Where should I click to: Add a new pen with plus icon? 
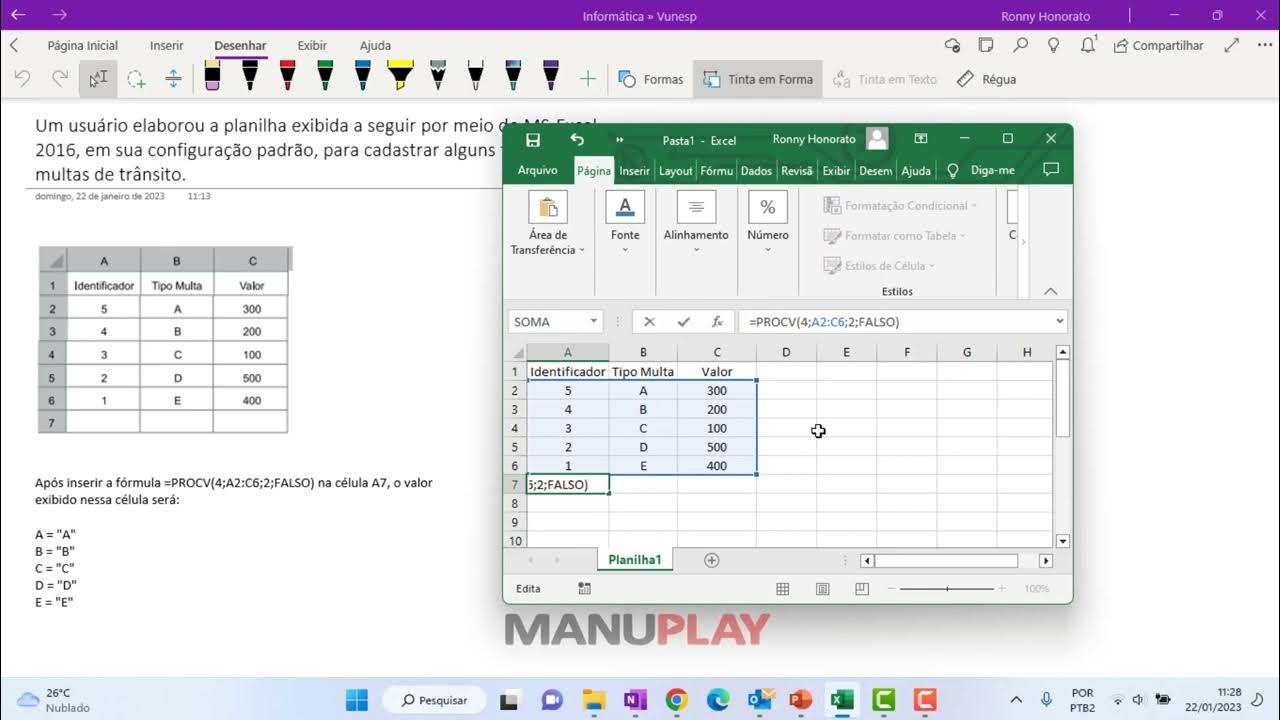point(588,79)
